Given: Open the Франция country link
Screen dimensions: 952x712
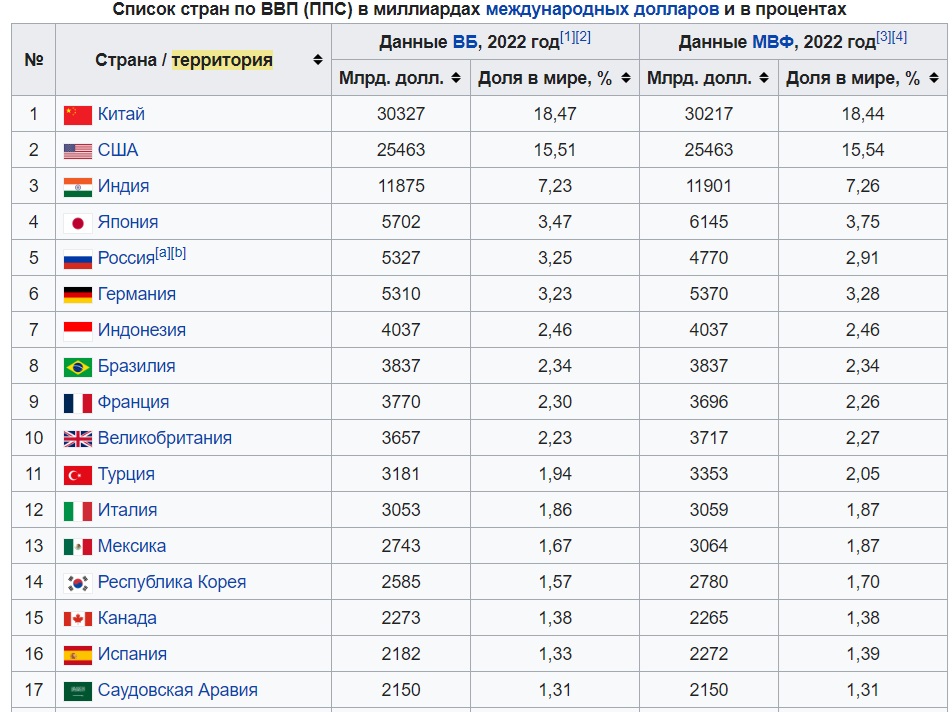Looking at the screenshot, I should [134, 402].
